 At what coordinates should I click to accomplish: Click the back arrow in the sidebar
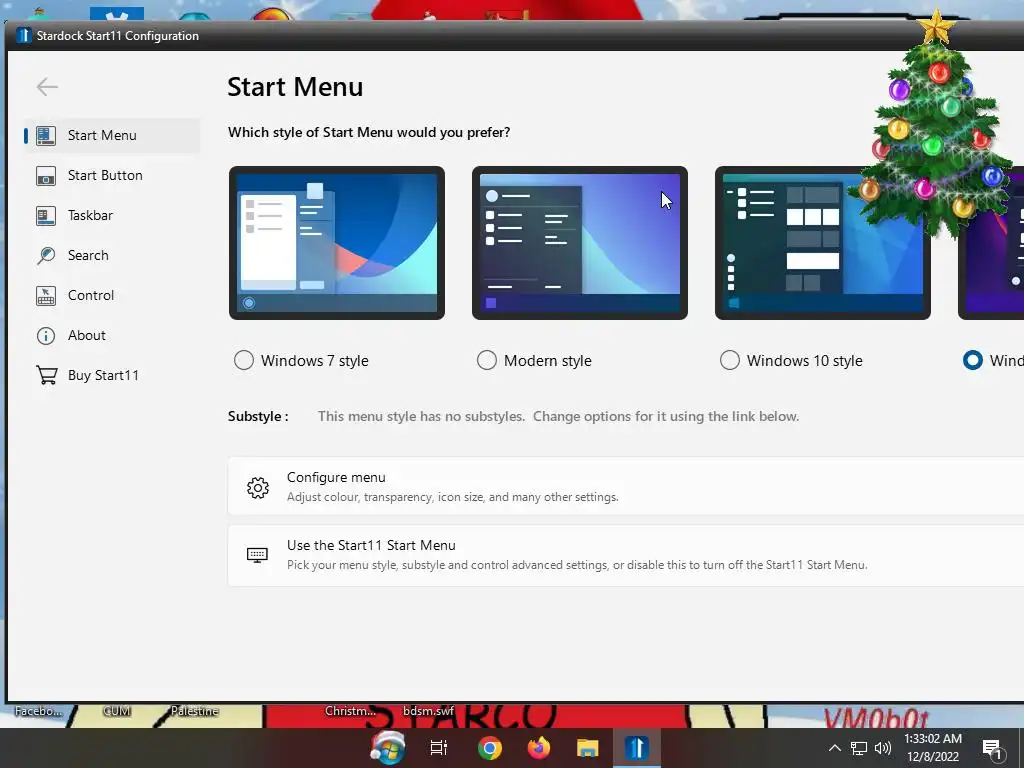(x=47, y=87)
